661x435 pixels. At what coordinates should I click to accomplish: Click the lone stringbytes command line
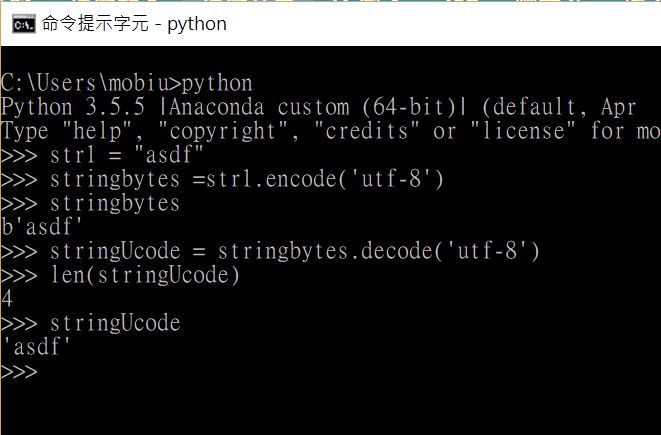tap(91, 203)
